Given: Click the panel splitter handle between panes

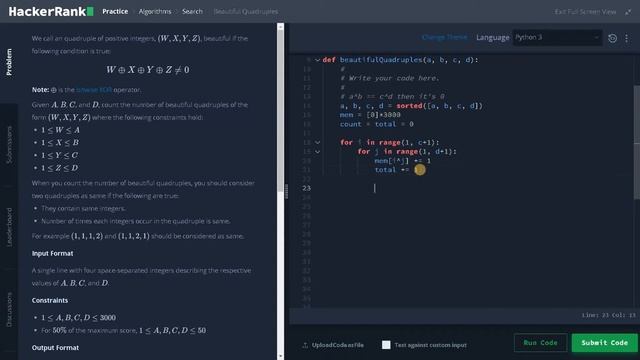Looking at the screenshot, I should click(287, 191).
